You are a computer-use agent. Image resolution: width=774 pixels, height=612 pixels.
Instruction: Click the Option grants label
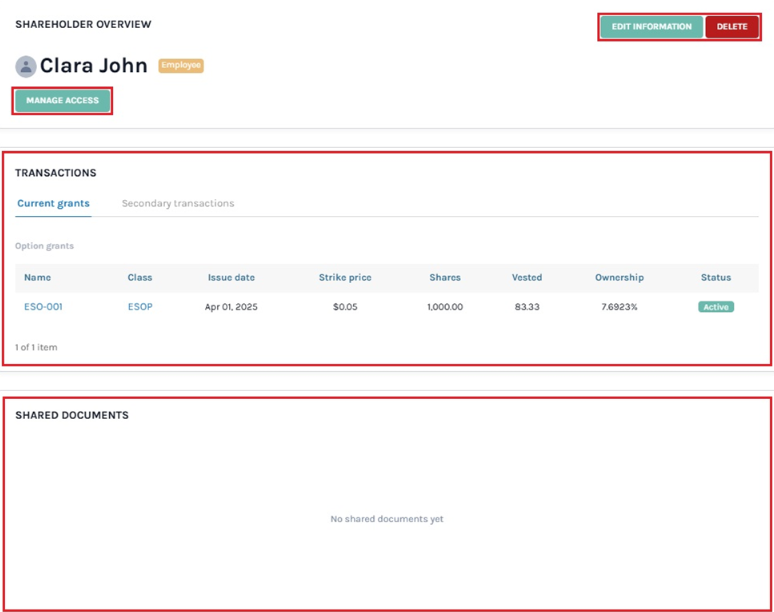pyautogui.click(x=44, y=246)
